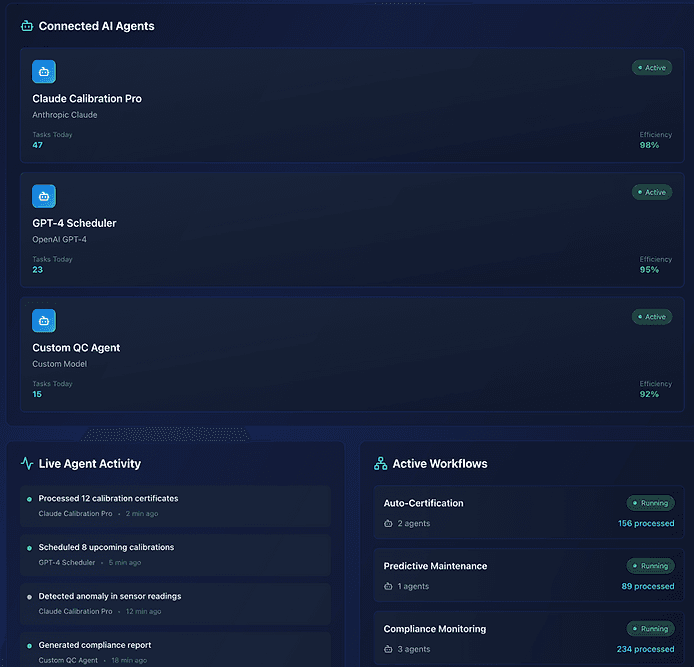Click GPT-4 Scheduler name under scheduled calibrations

(x=67, y=563)
